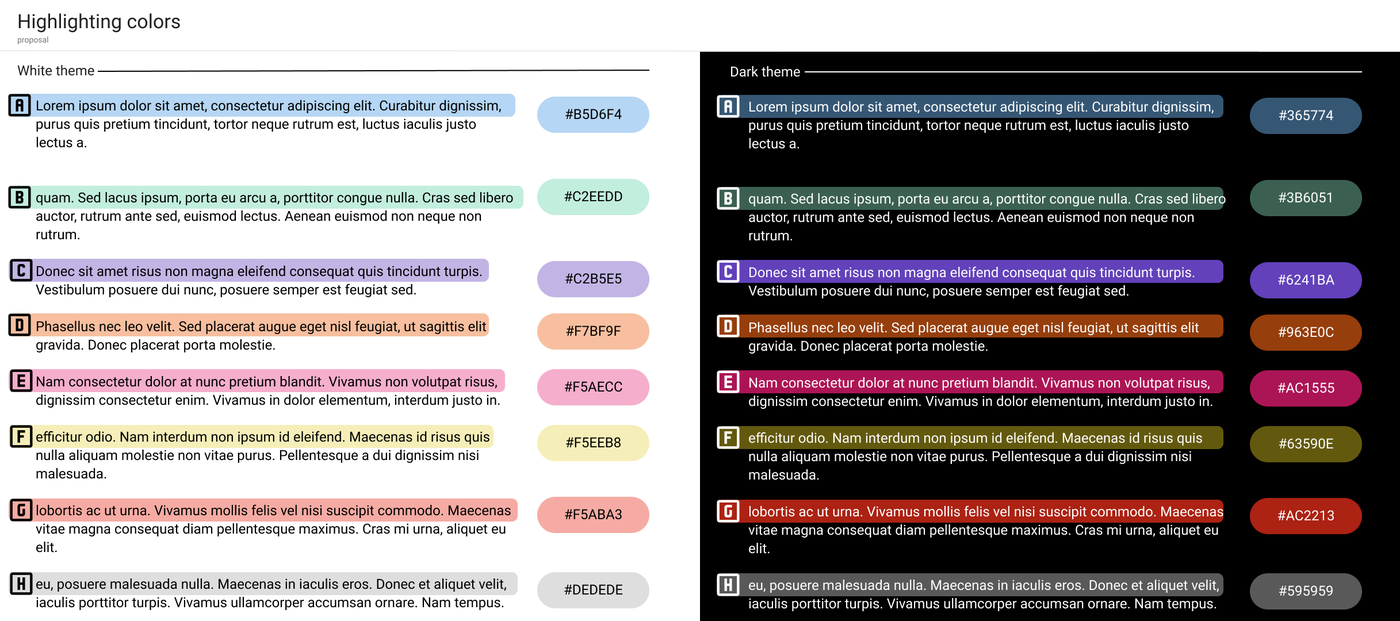Click letter H badge in Dark theme
The width and height of the screenshot is (1400, 621).
729,585
